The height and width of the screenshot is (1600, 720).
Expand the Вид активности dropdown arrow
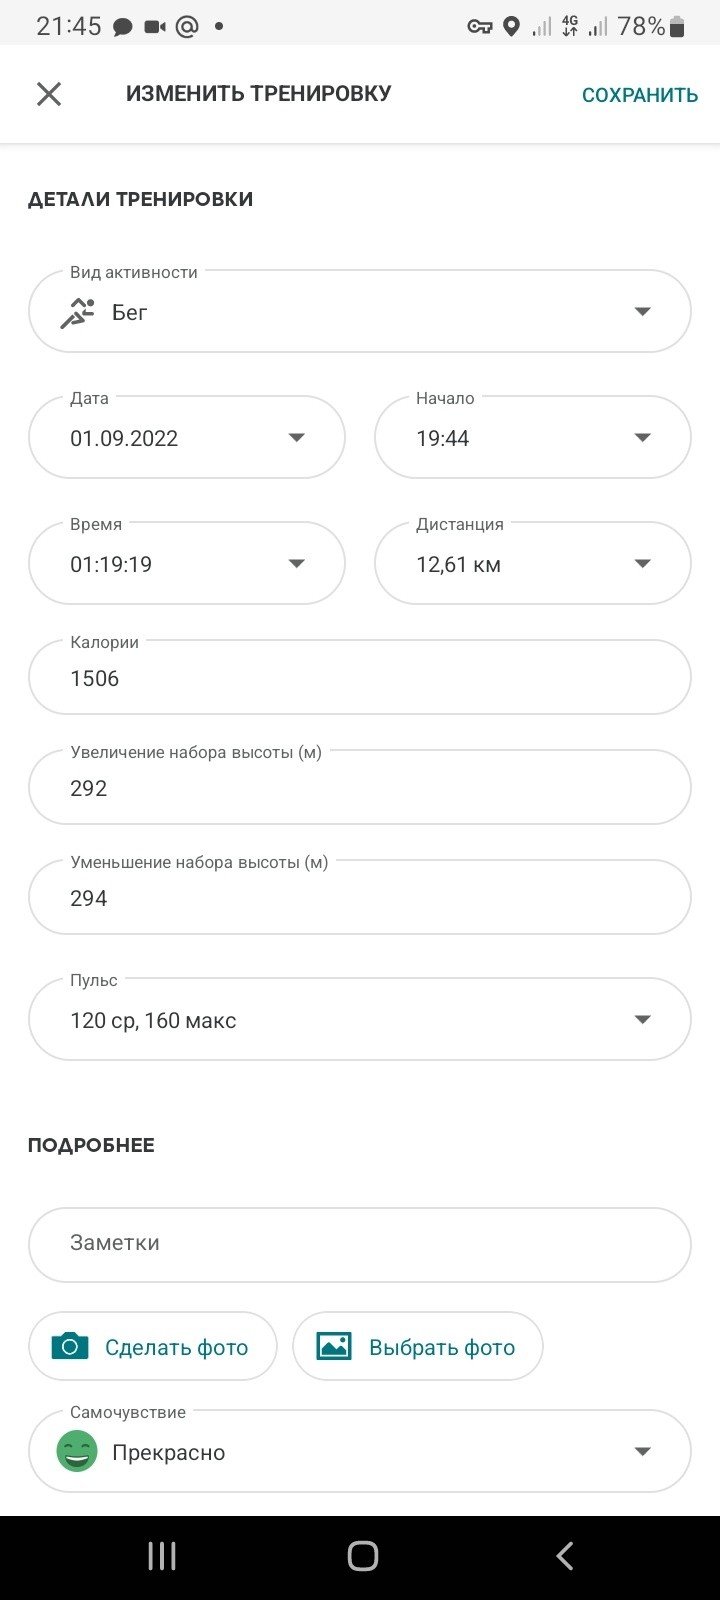643,312
